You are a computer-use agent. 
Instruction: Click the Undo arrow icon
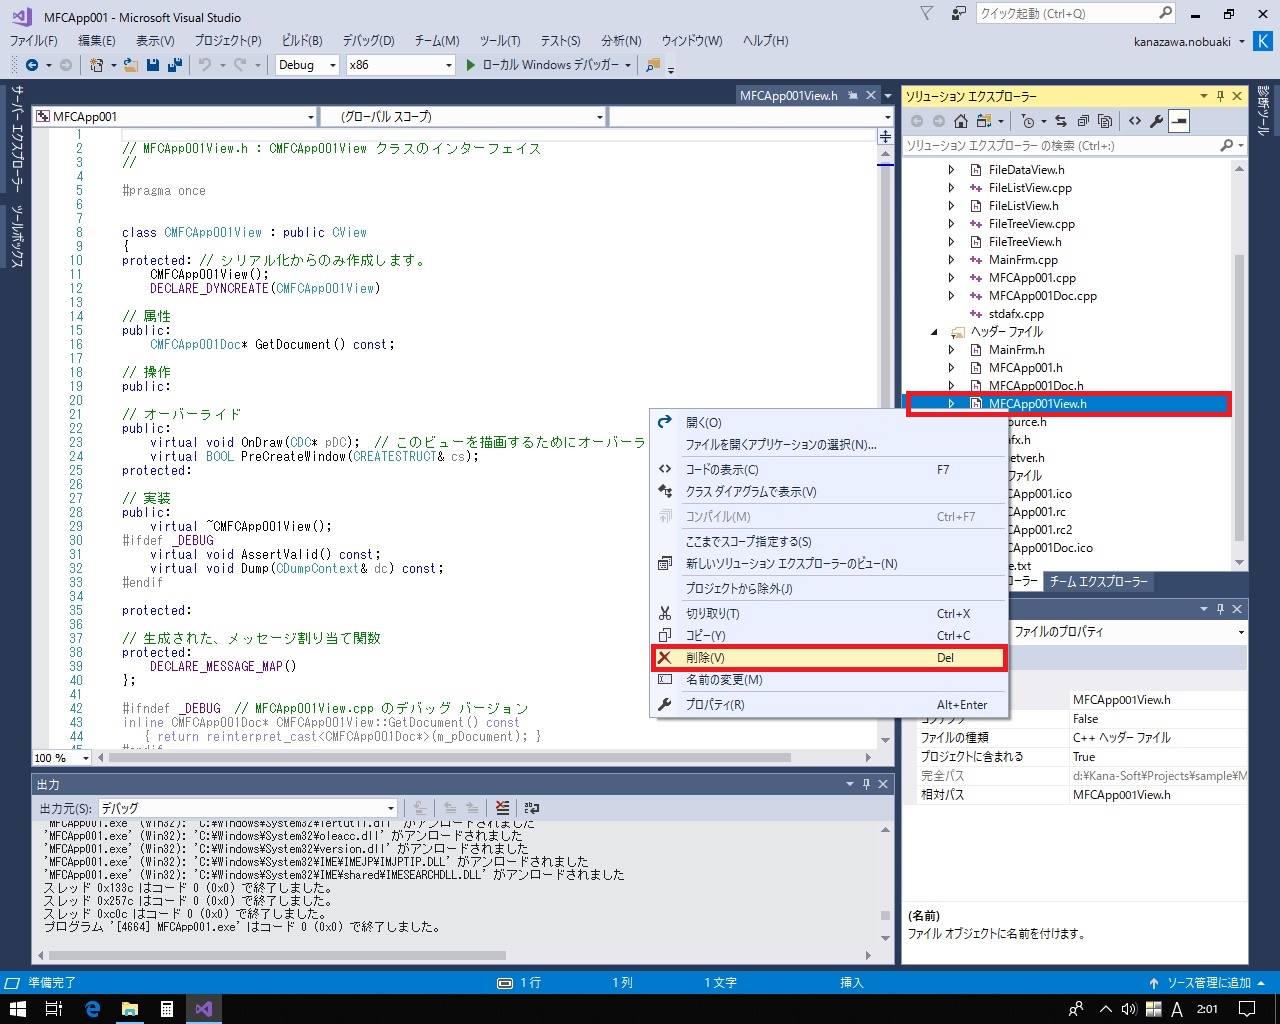[x=204, y=65]
